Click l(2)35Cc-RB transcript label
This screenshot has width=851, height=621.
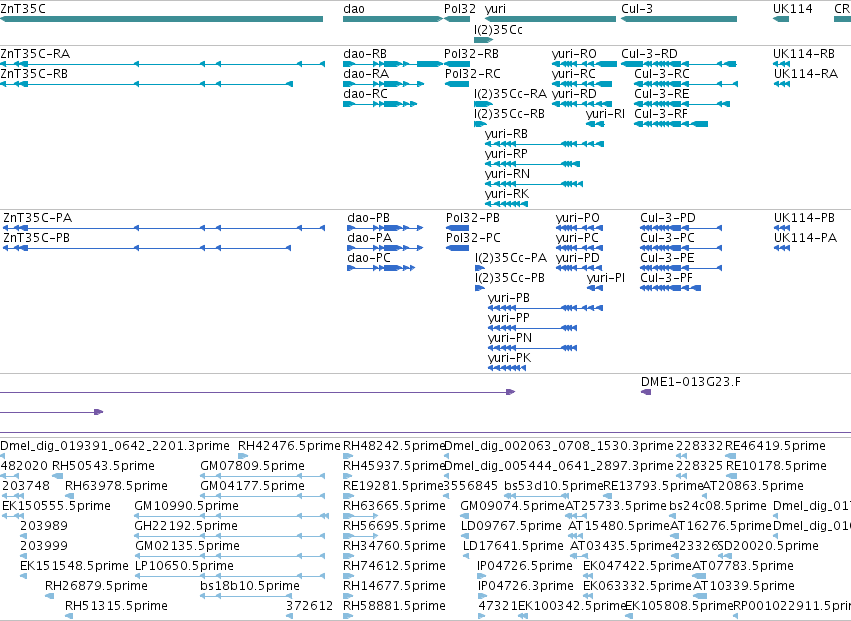[509, 113]
